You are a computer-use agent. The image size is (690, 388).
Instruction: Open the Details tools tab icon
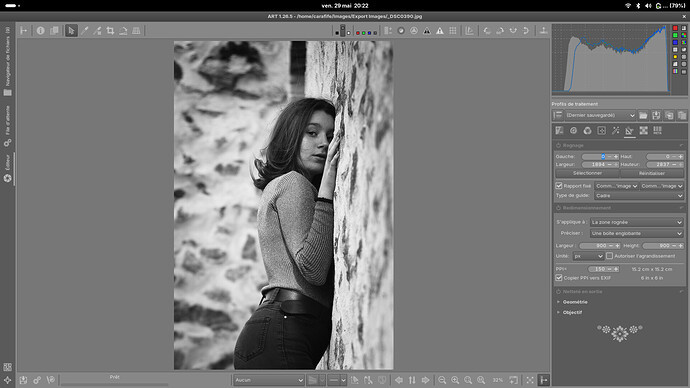[x=573, y=130]
